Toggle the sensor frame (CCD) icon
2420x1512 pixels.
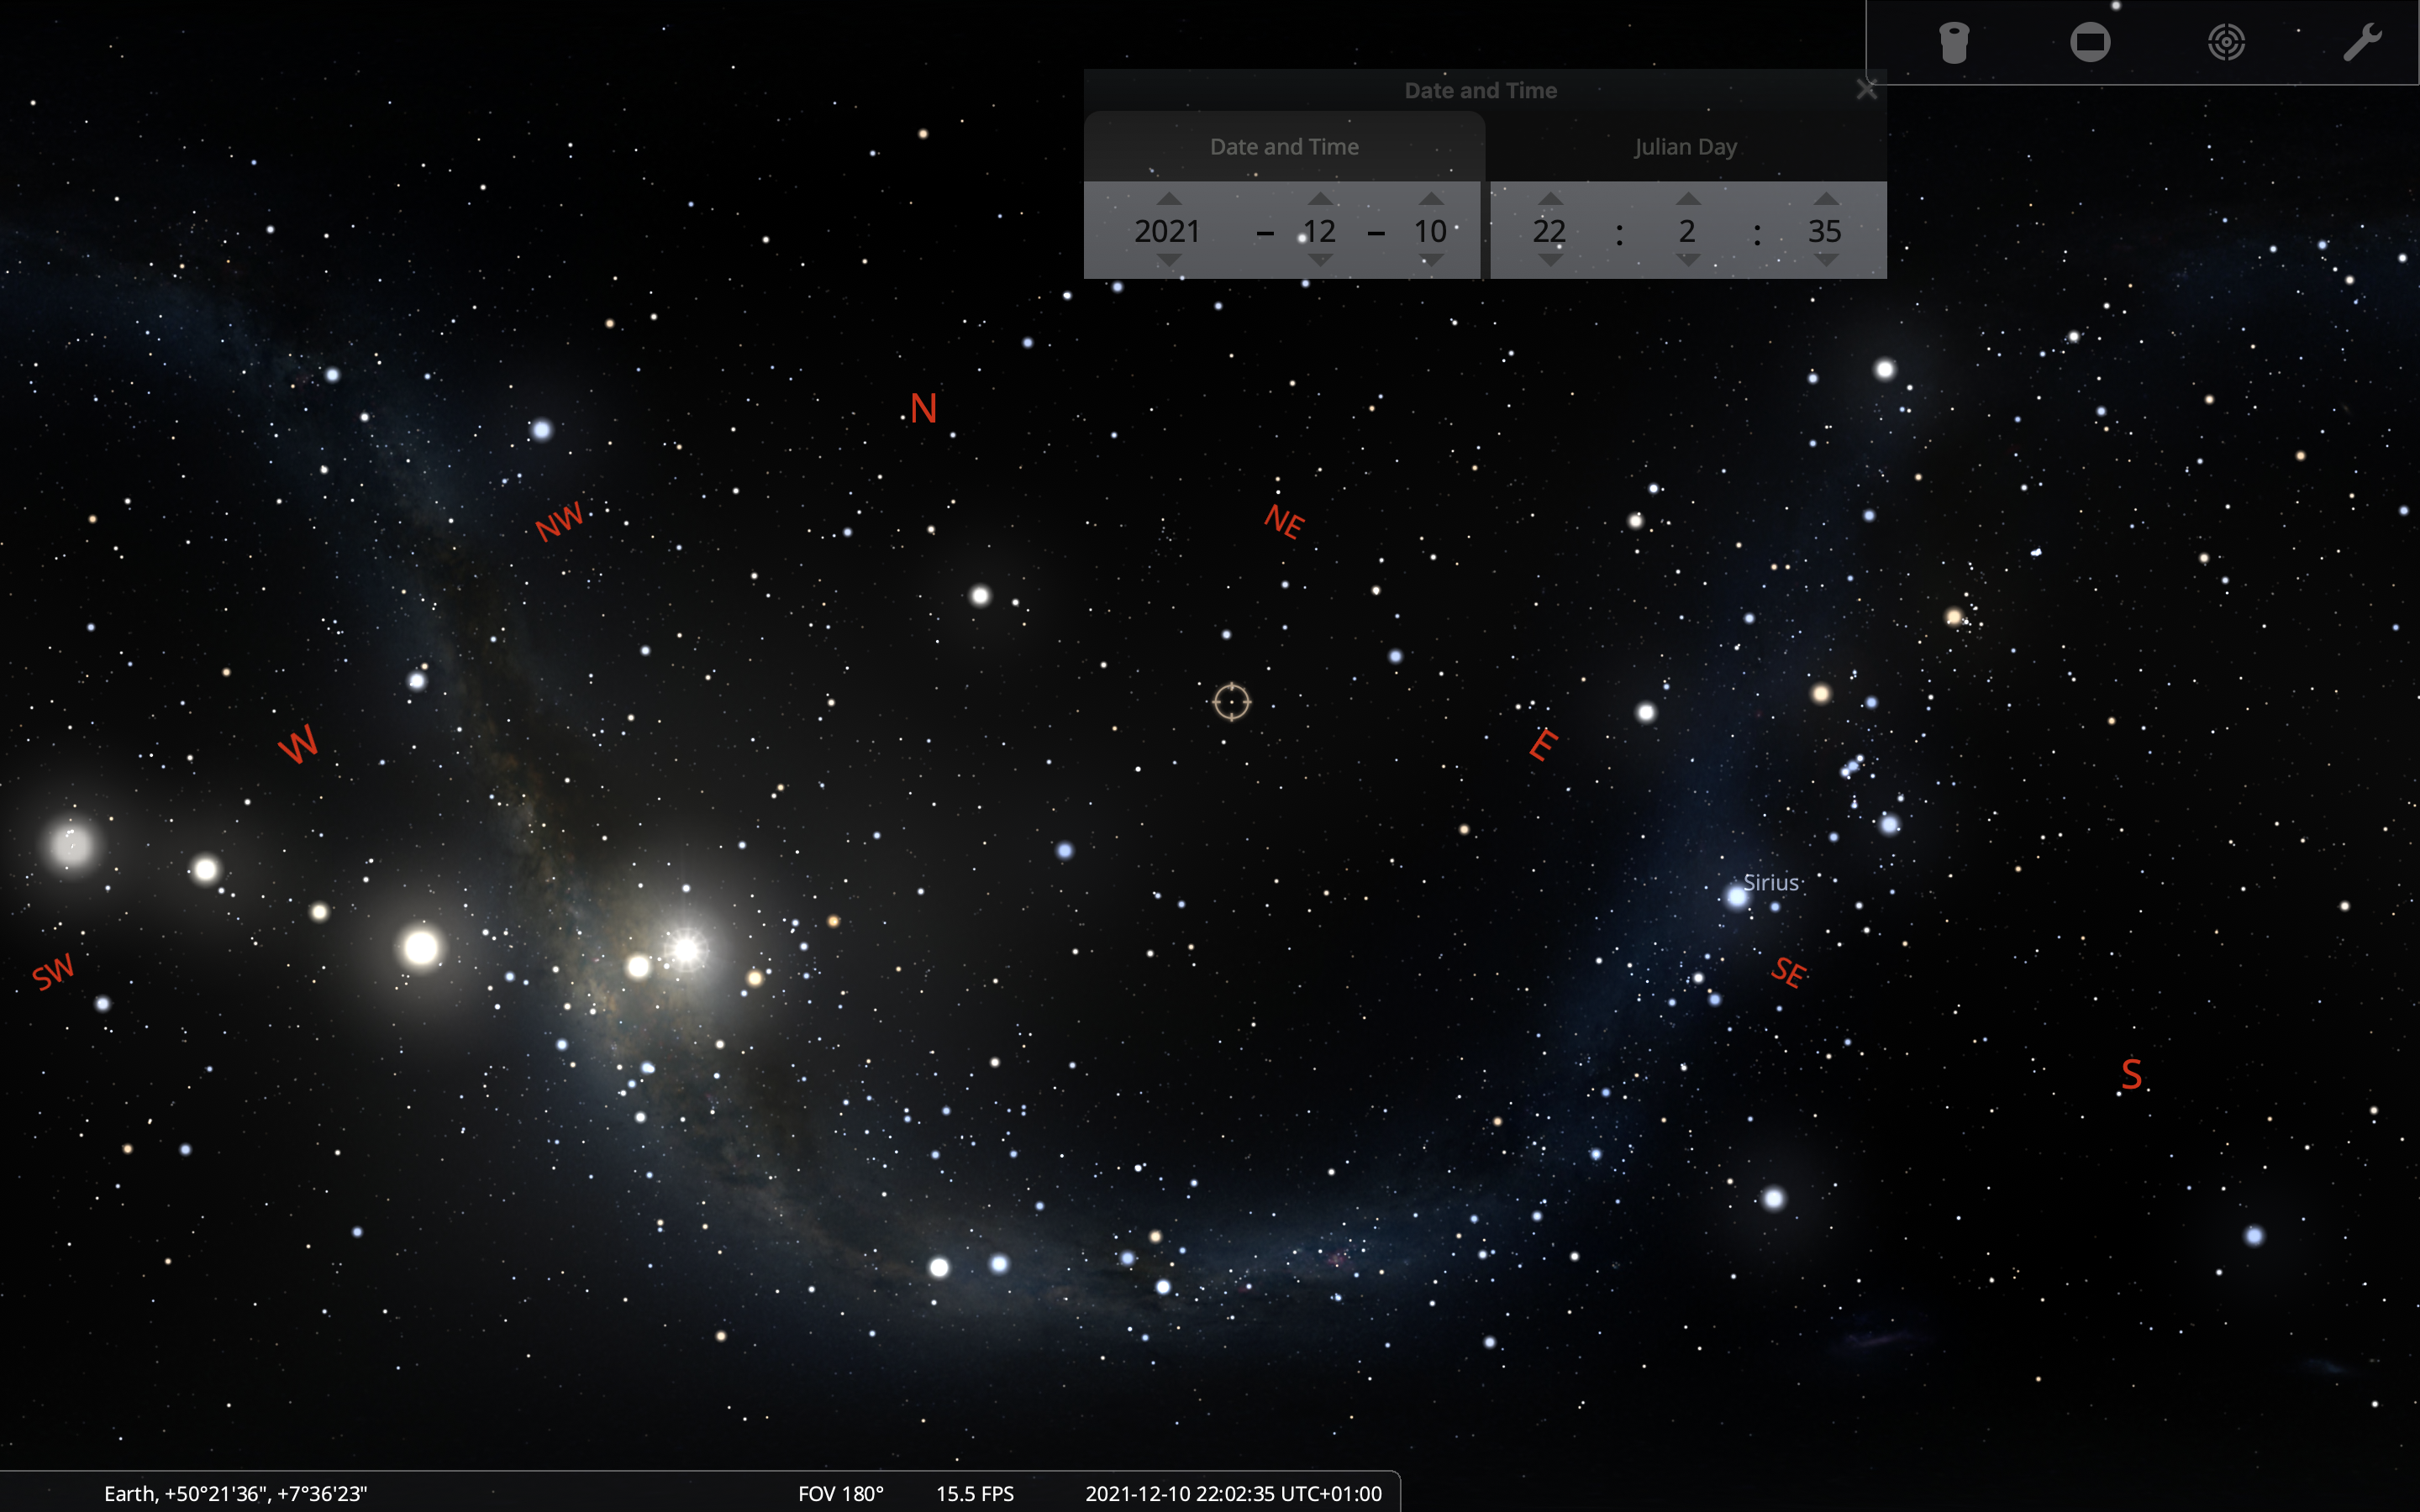(x=2090, y=43)
